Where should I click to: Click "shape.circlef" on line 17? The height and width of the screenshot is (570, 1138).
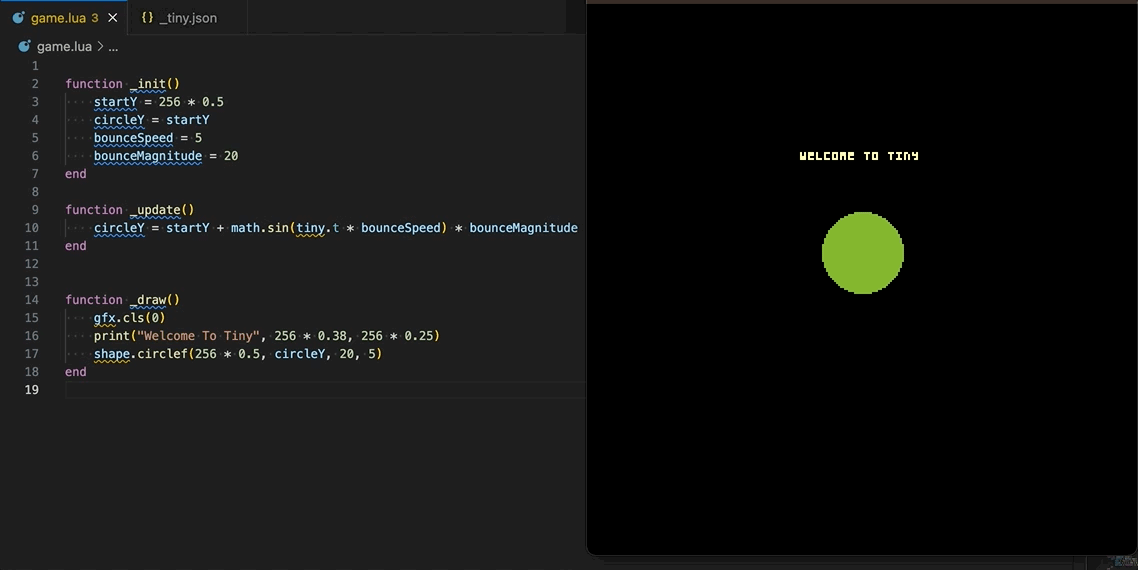point(141,354)
